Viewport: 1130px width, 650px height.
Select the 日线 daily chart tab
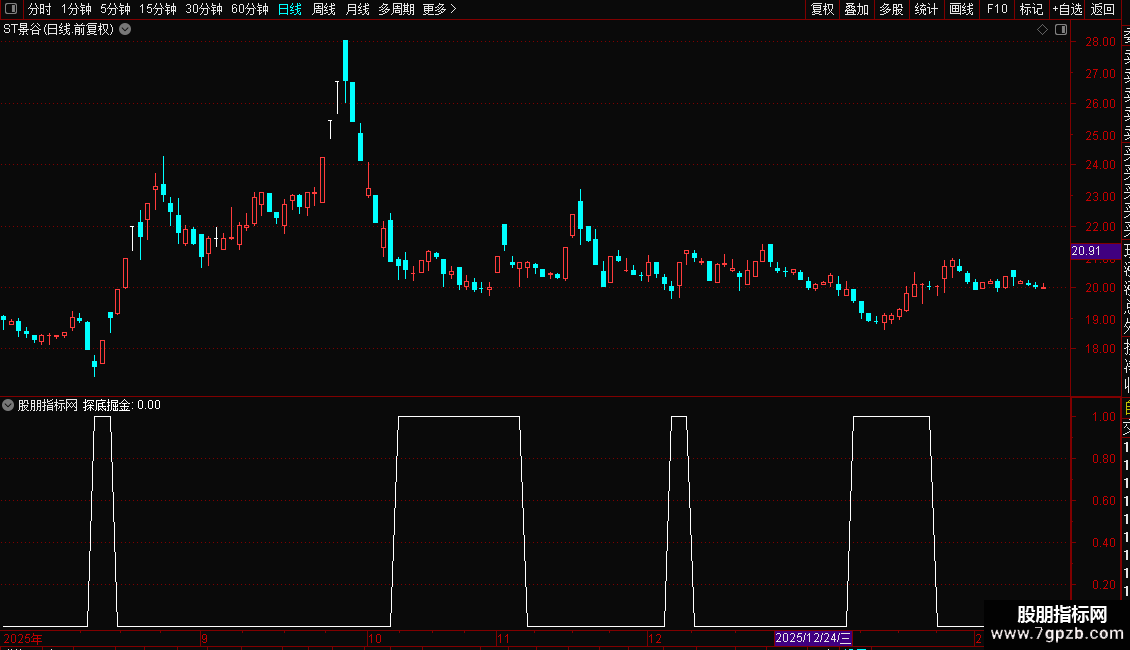(x=290, y=9)
